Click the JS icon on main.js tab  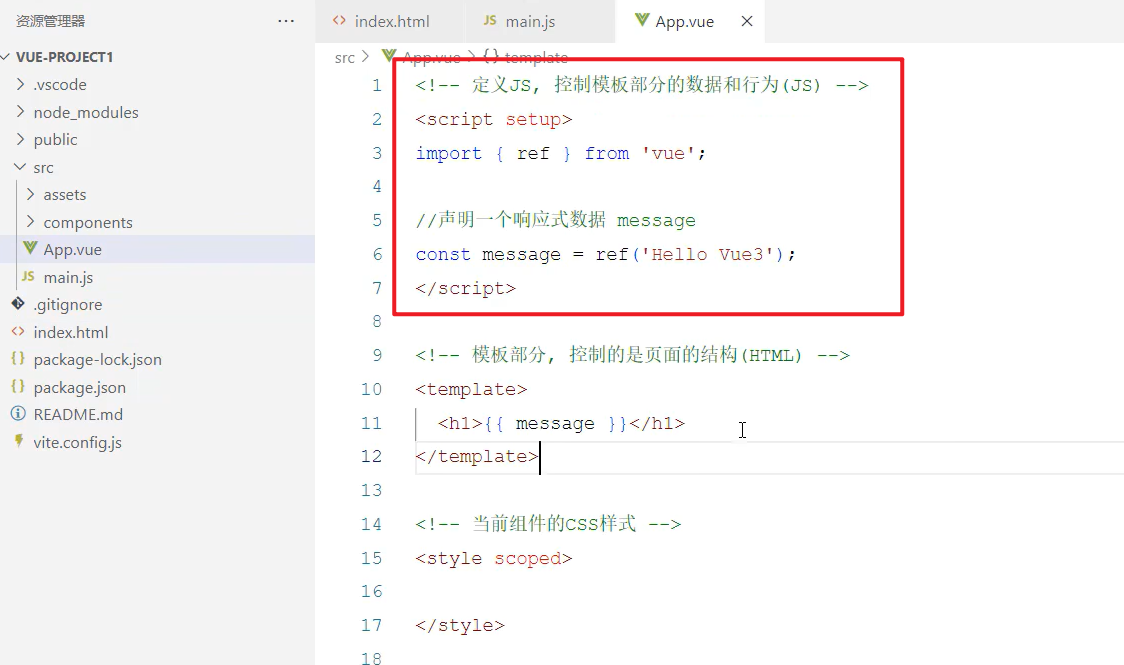(490, 21)
